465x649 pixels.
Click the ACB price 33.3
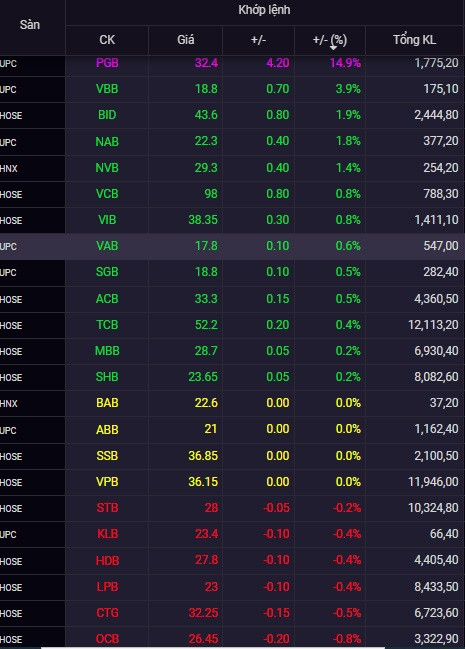[x=206, y=299]
